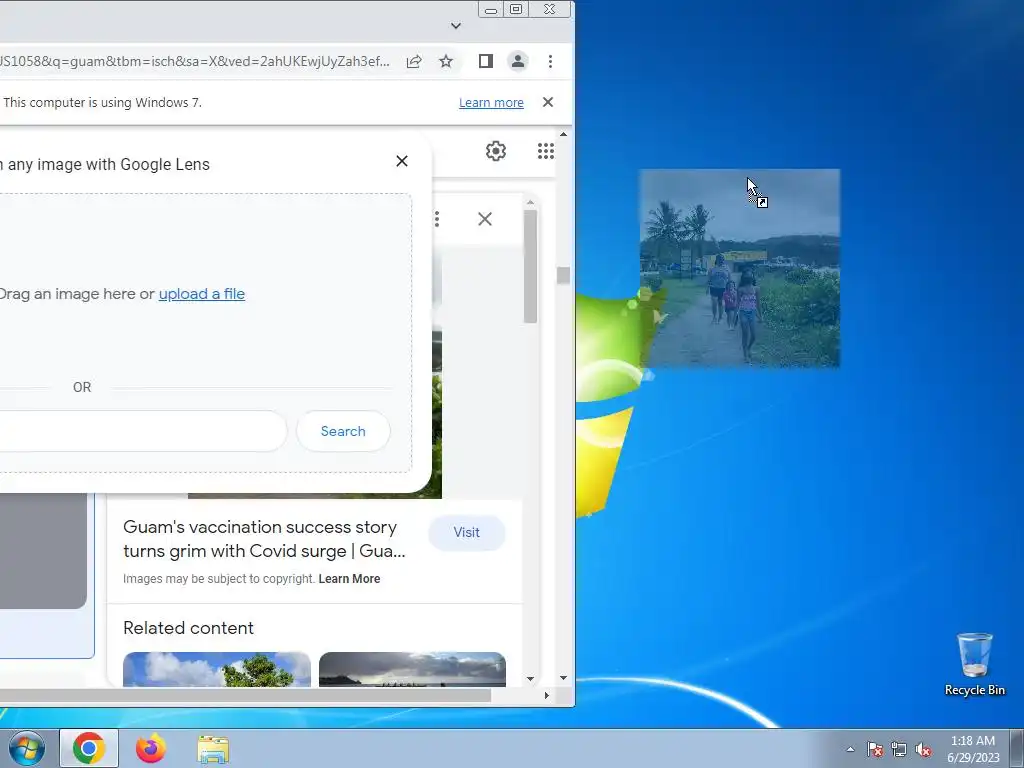Click the preview panel scrollbar thumb
This screenshot has height=768, width=1024.
tap(530, 266)
